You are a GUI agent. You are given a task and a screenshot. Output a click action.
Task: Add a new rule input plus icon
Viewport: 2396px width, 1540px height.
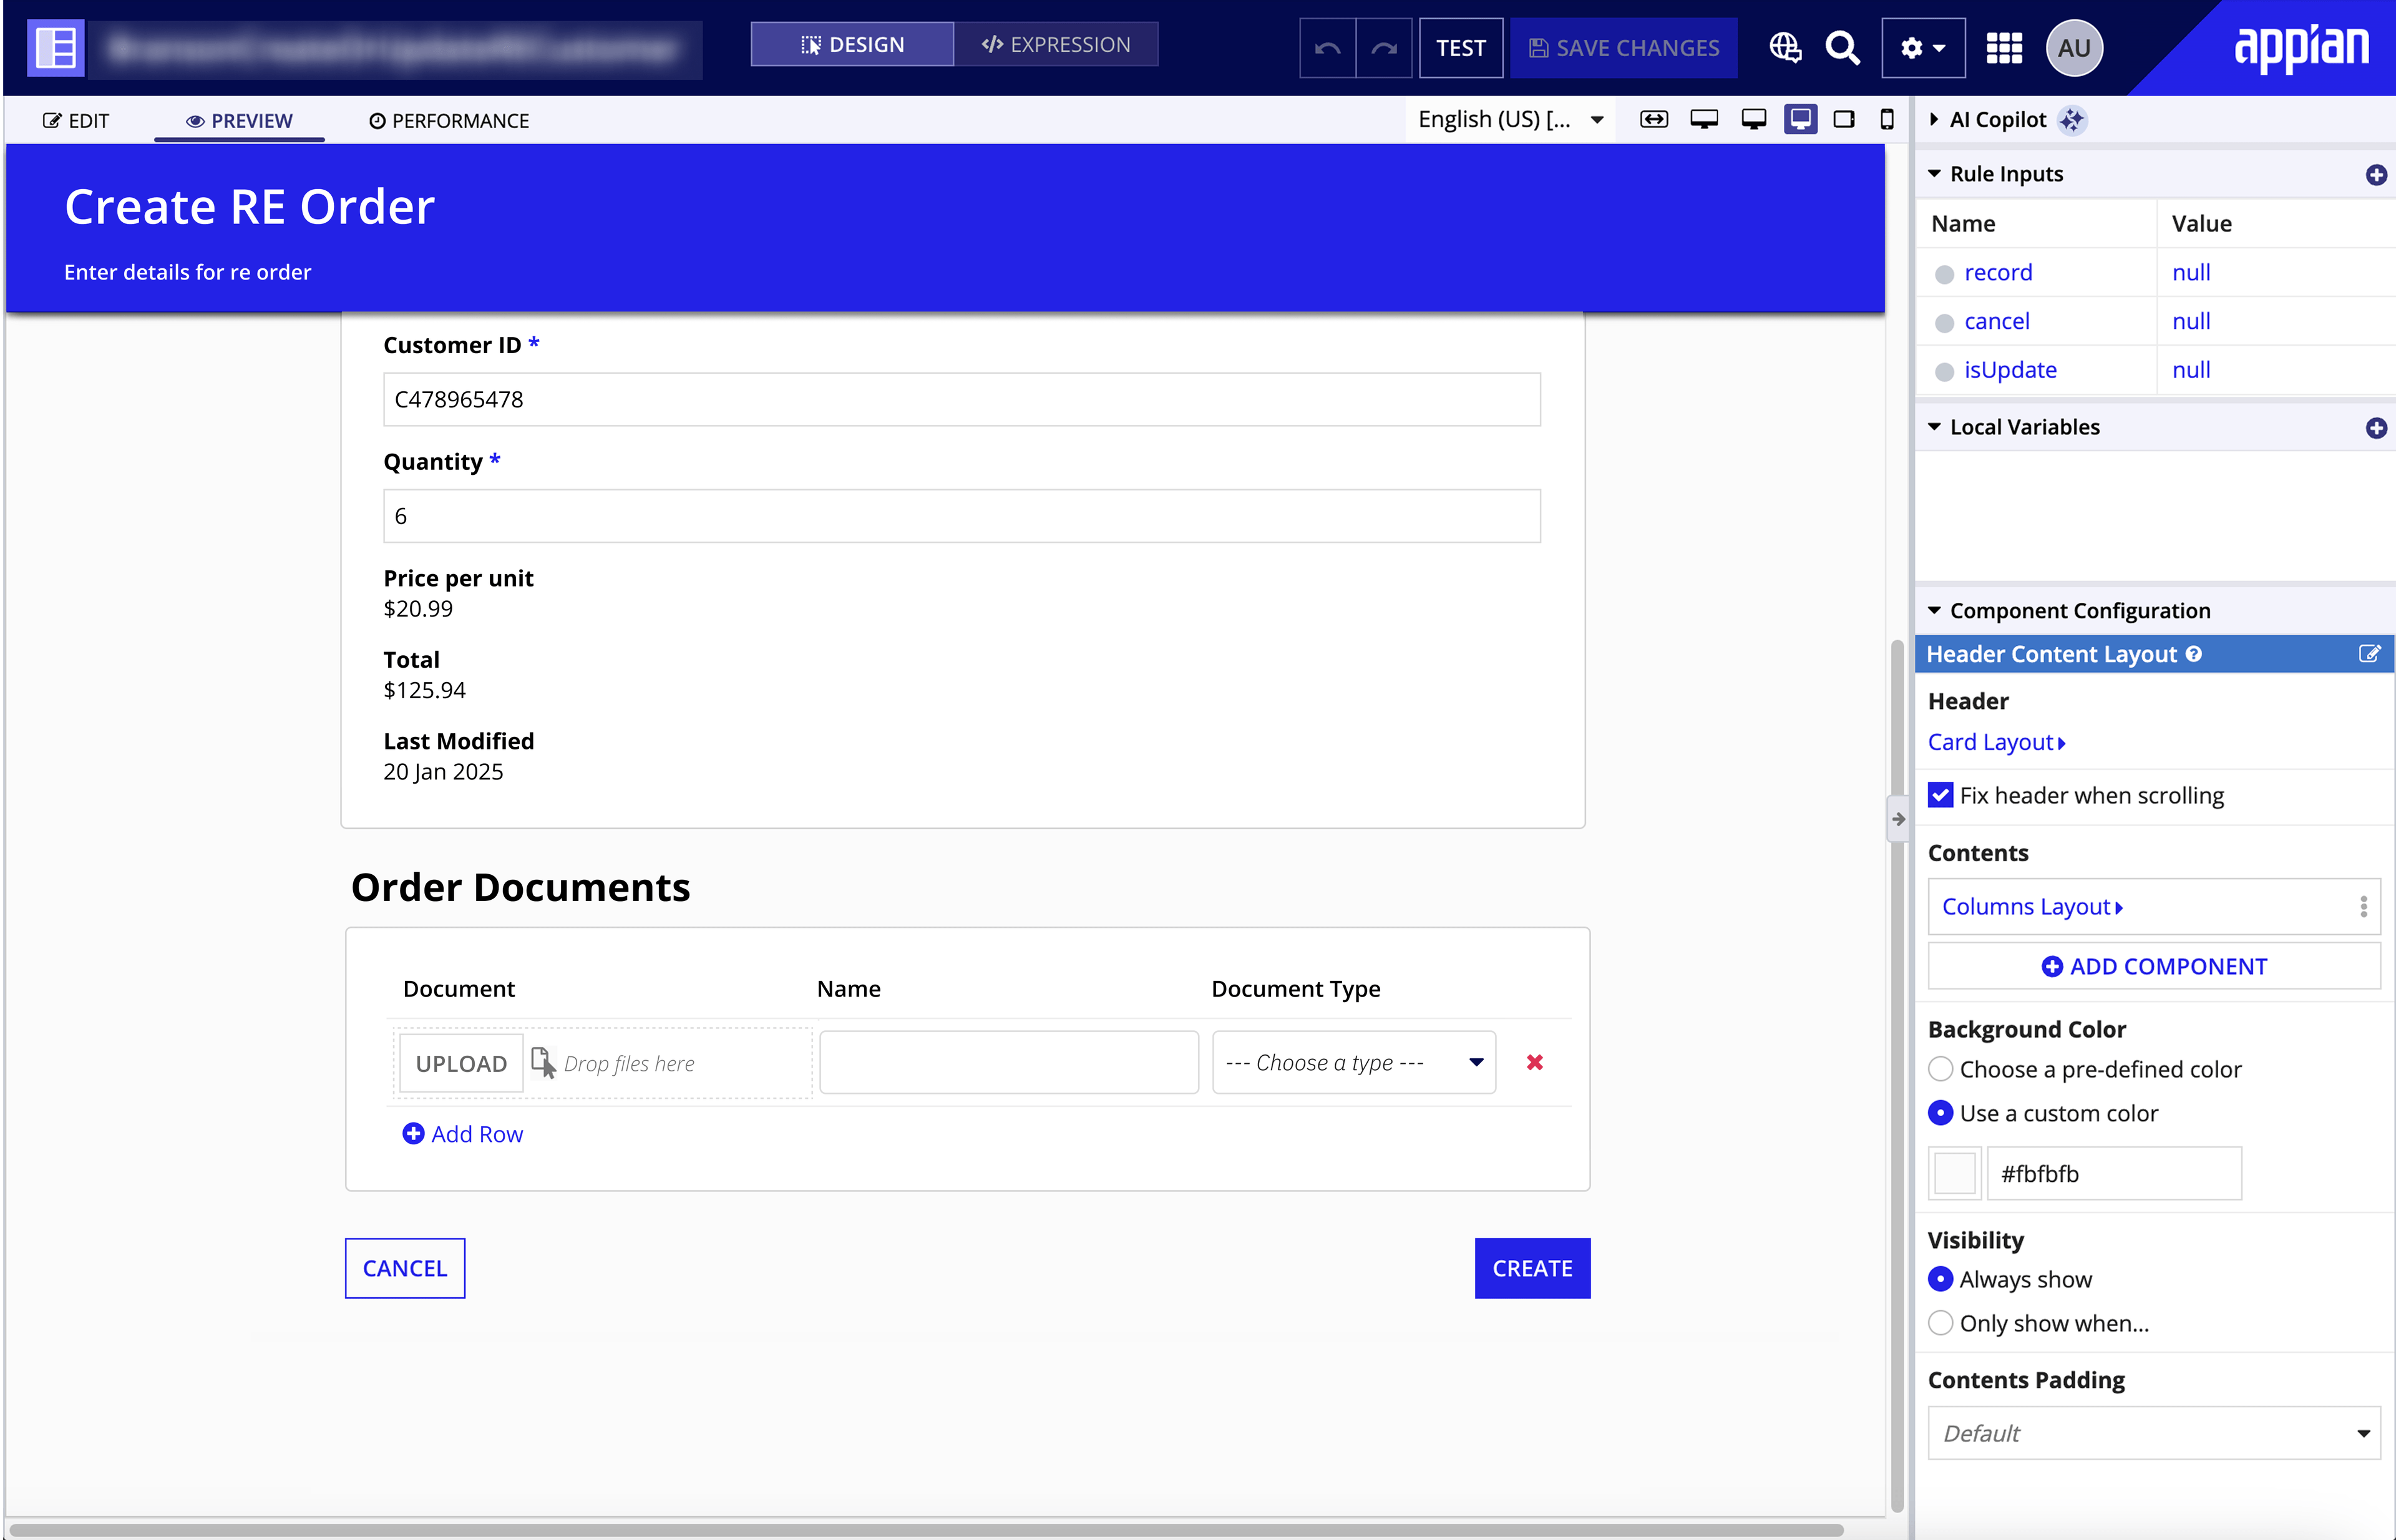(x=2376, y=175)
